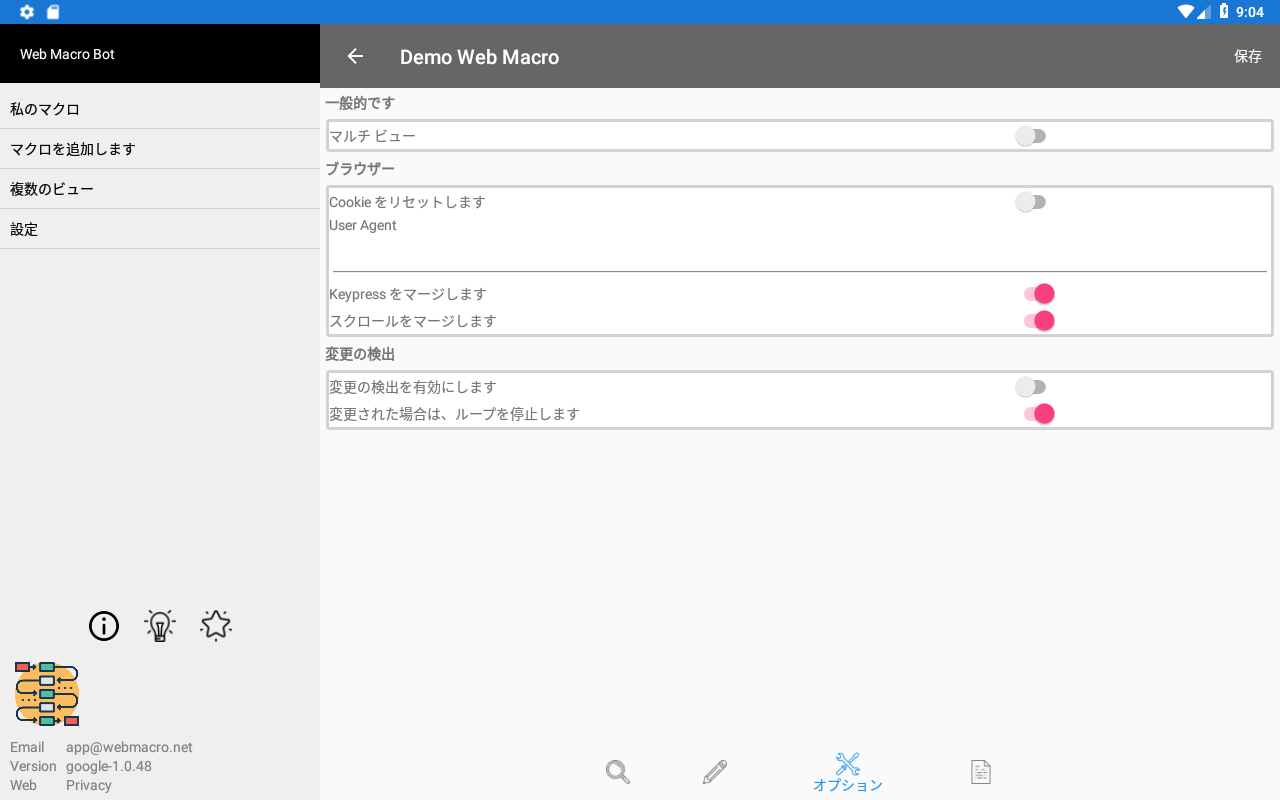Tap the Wi-Fi status icon
1280x800 pixels.
click(x=1186, y=12)
